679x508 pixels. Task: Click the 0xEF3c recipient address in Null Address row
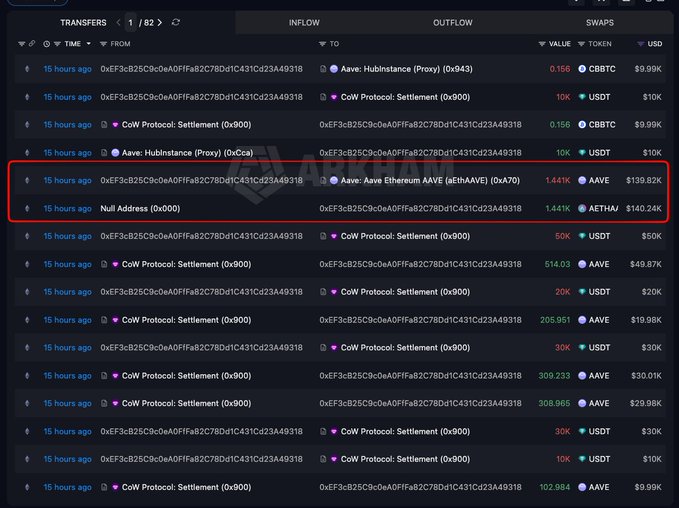[420, 208]
